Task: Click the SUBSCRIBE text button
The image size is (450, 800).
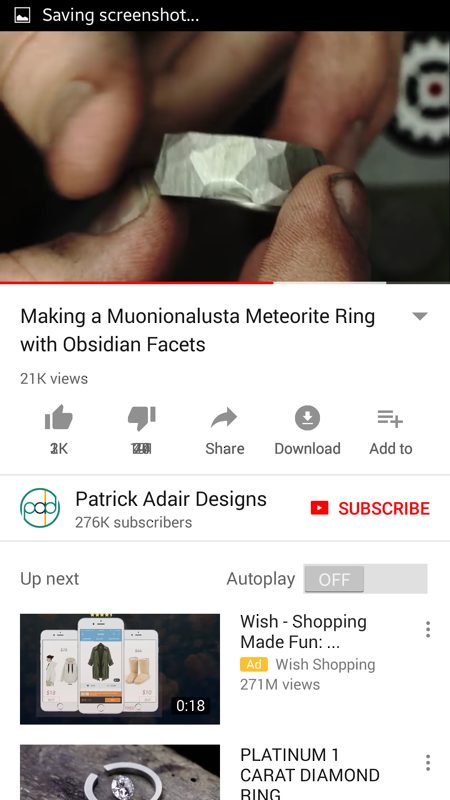Action: 384,508
